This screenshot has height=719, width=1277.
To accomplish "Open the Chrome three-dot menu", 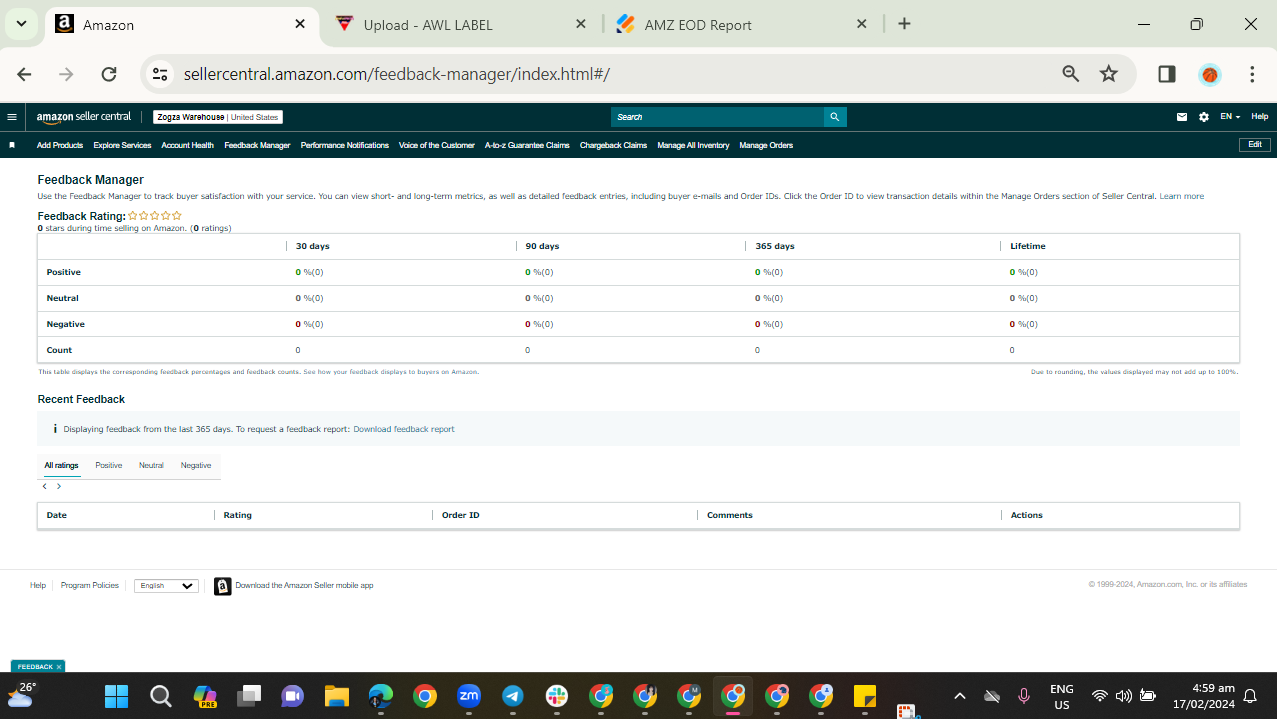I will (1252, 74).
